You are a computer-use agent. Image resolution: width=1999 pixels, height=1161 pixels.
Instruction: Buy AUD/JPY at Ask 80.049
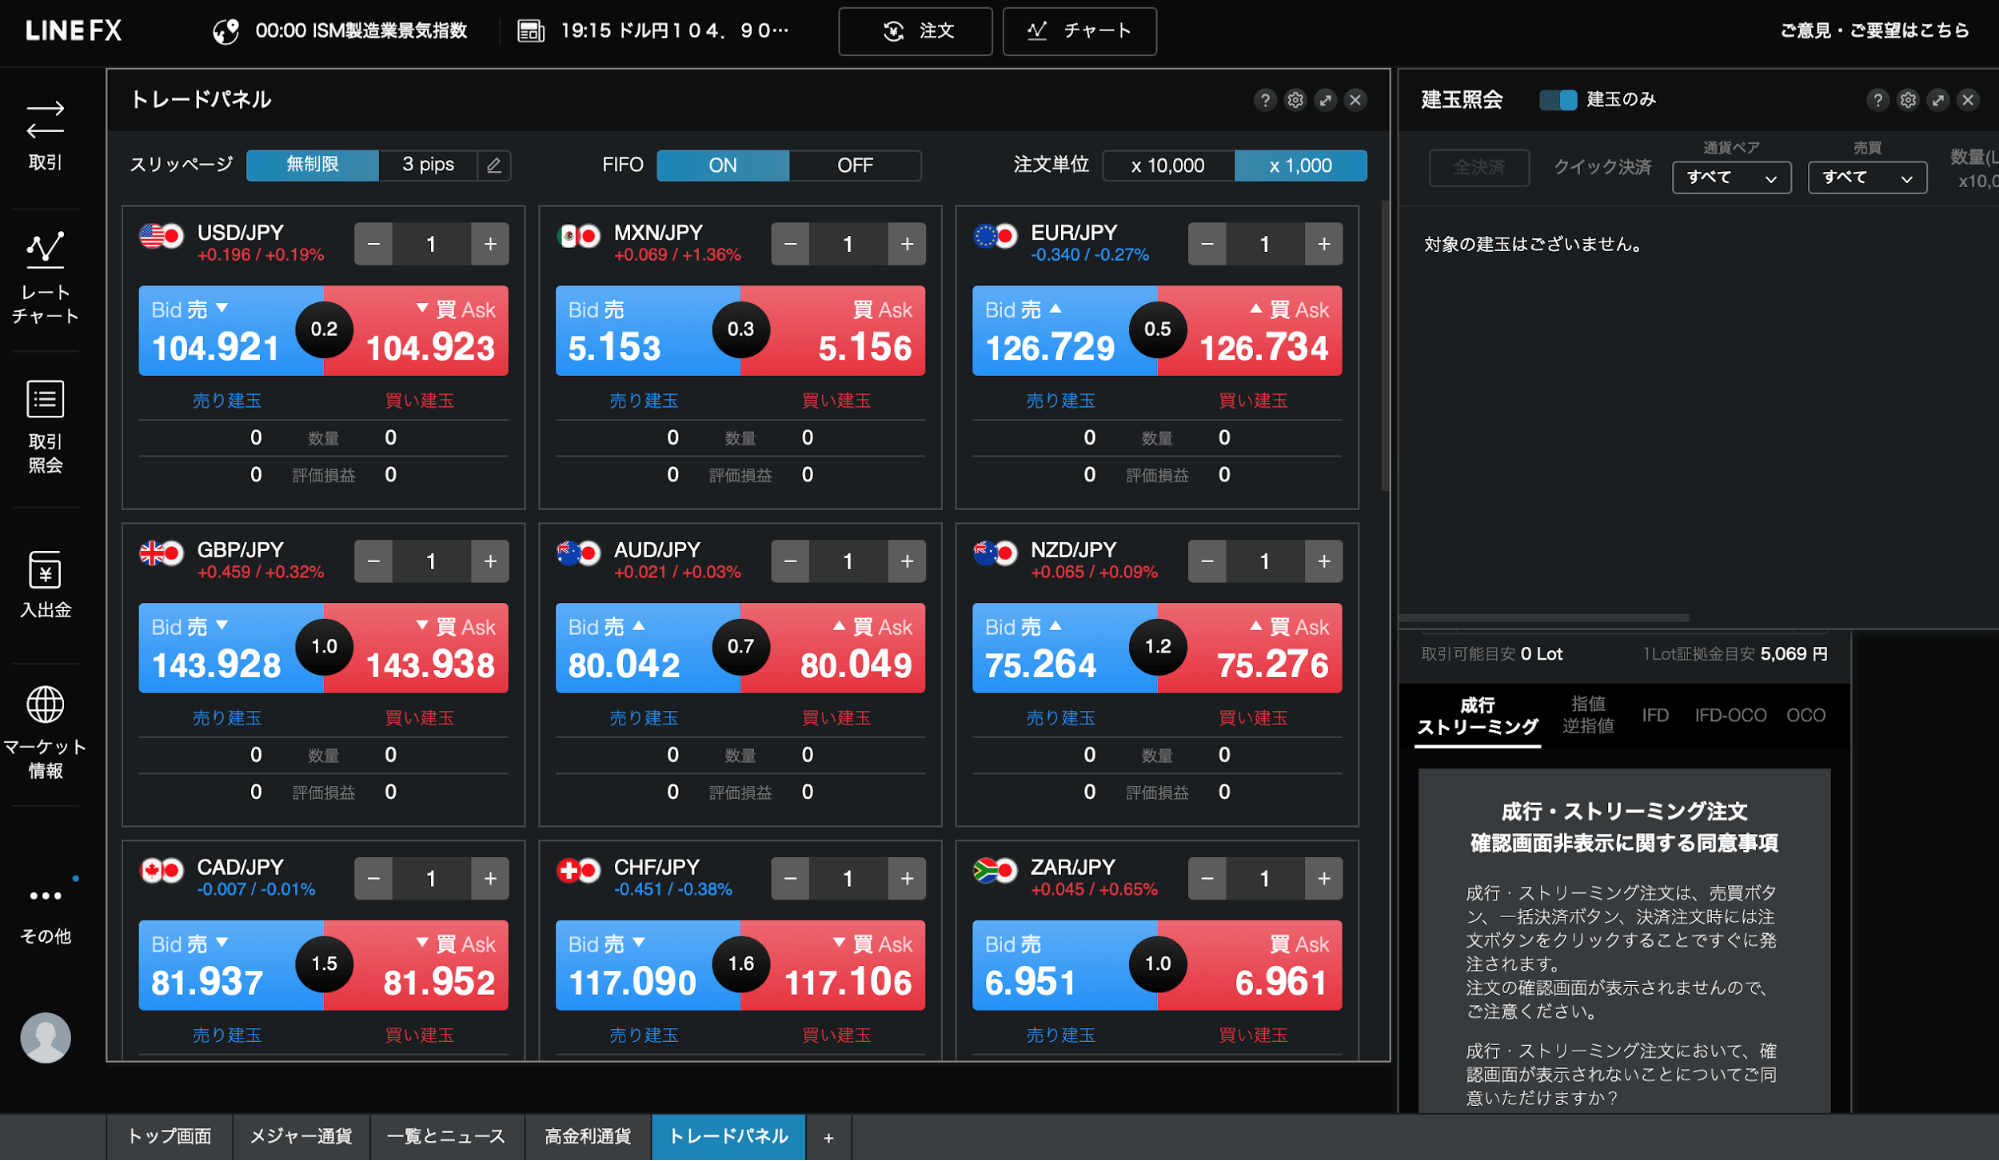click(834, 649)
